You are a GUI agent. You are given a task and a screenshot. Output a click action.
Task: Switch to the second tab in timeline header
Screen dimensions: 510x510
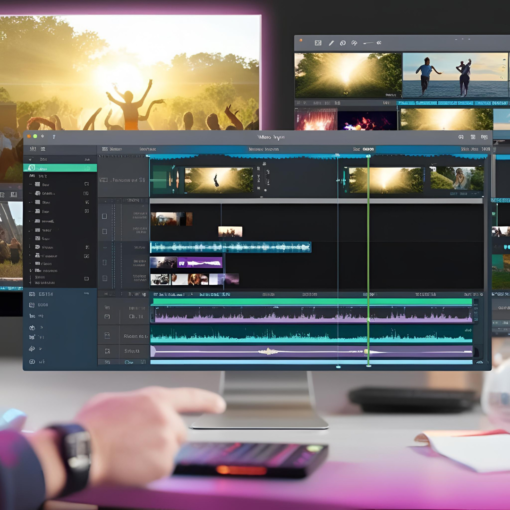point(148,149)
